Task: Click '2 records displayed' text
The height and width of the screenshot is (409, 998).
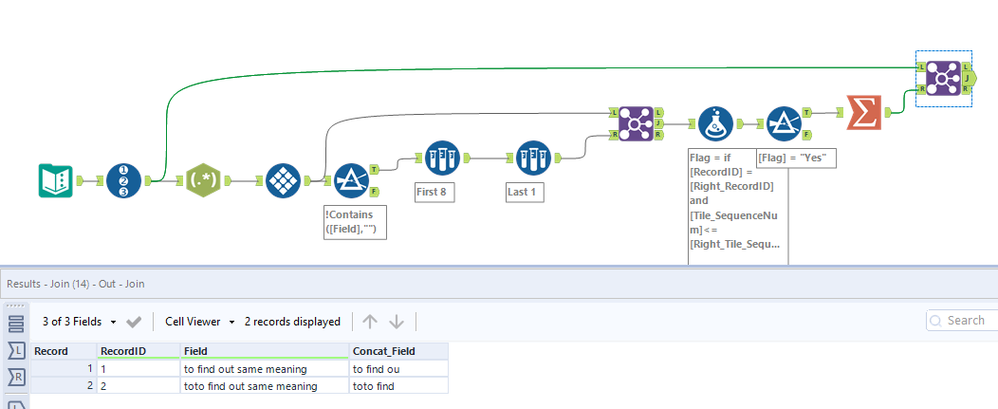Action: coord(292,322)
